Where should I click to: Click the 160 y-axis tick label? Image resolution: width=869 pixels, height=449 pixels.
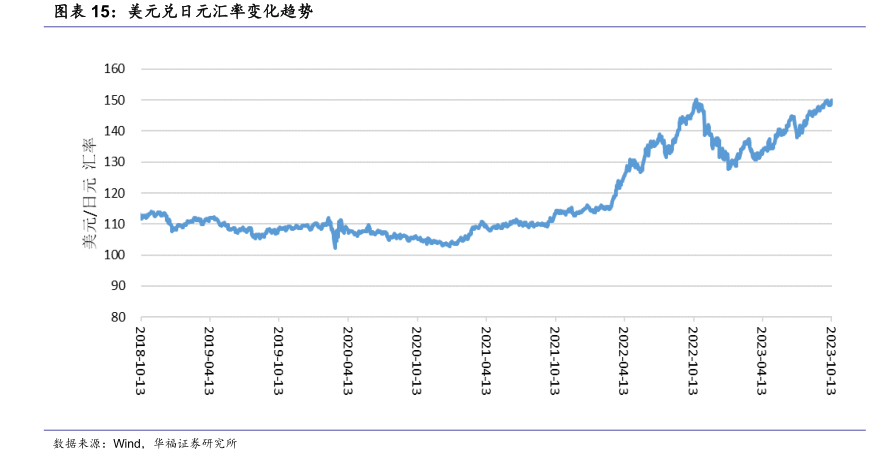[x=114, y=69]
